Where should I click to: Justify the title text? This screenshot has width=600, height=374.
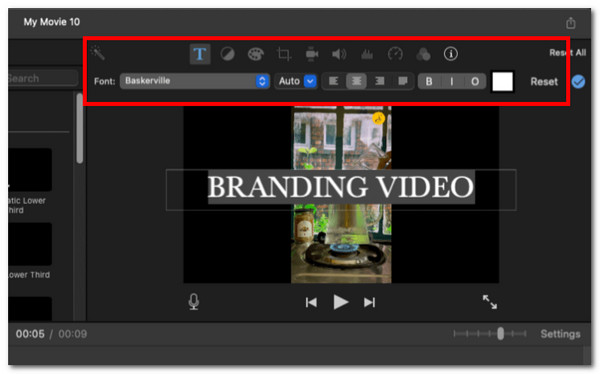[x=402, y=81]
